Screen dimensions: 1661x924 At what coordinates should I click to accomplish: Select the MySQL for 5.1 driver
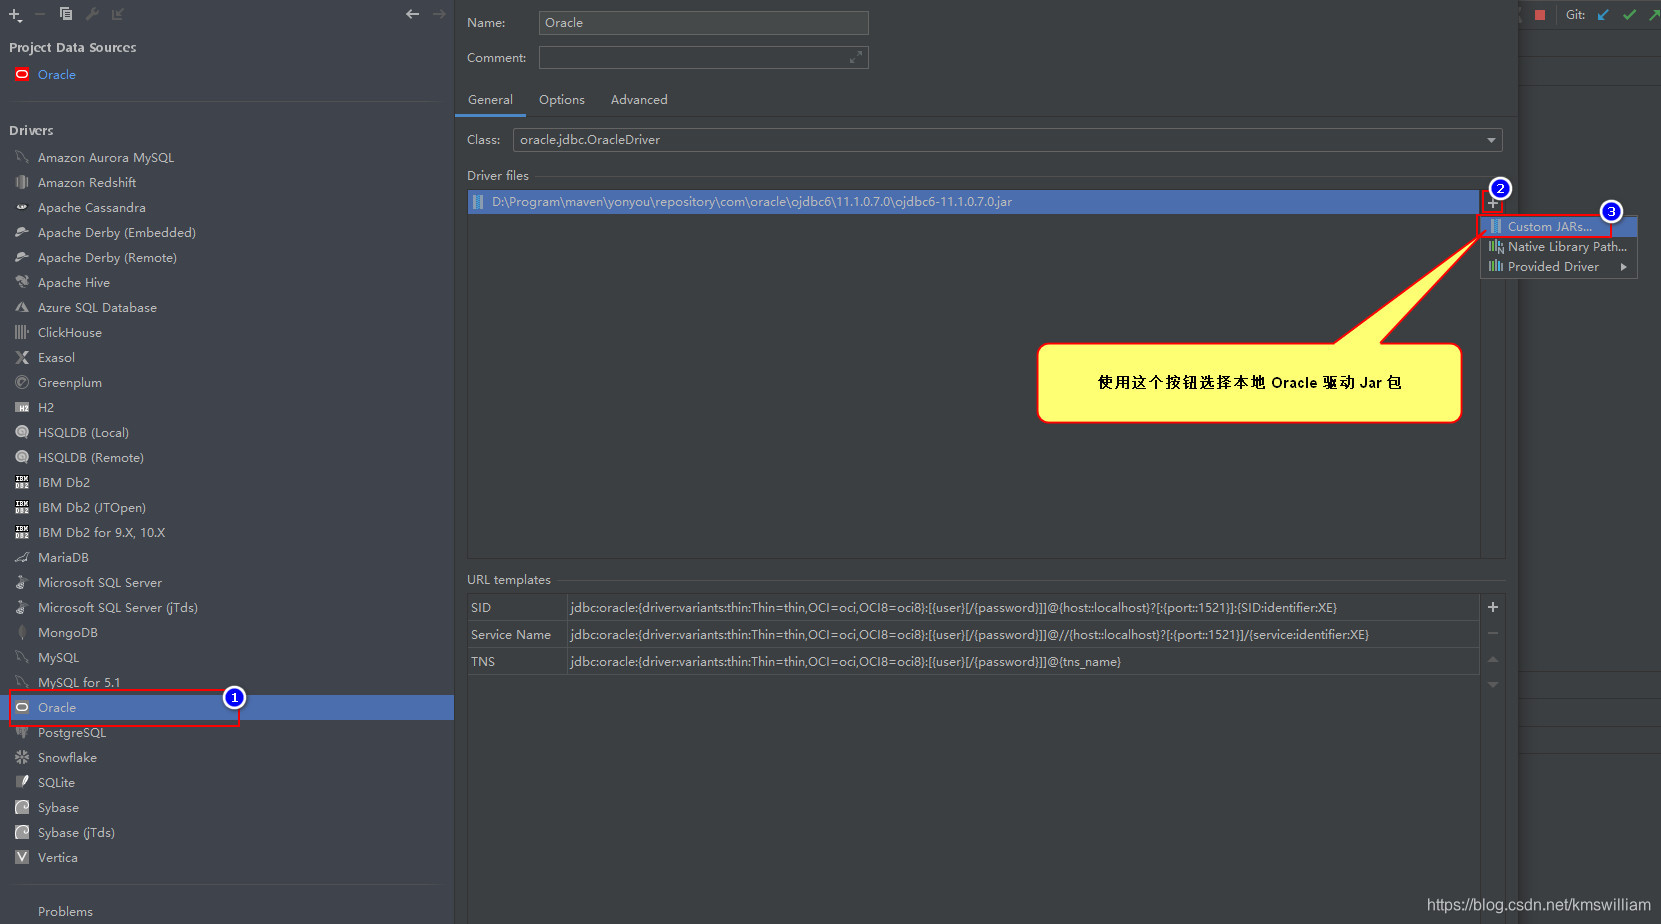[79, 683]
